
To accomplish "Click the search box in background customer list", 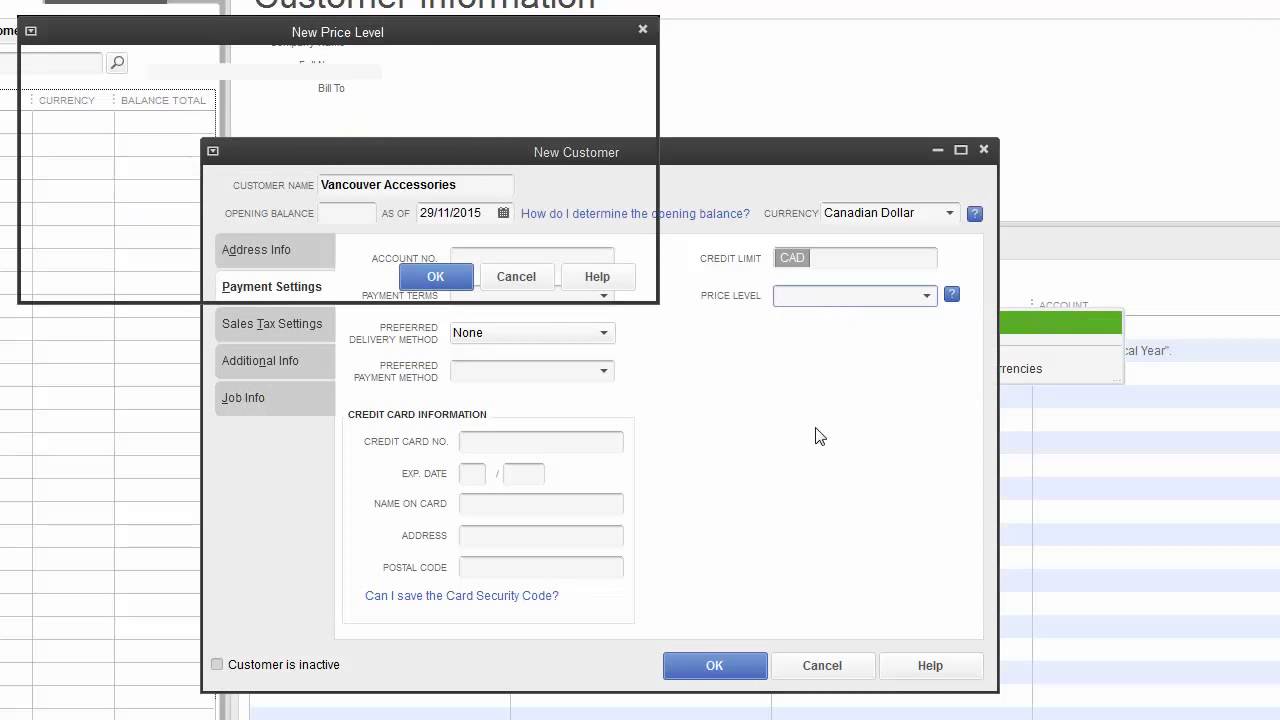I will tap(51, 63).
